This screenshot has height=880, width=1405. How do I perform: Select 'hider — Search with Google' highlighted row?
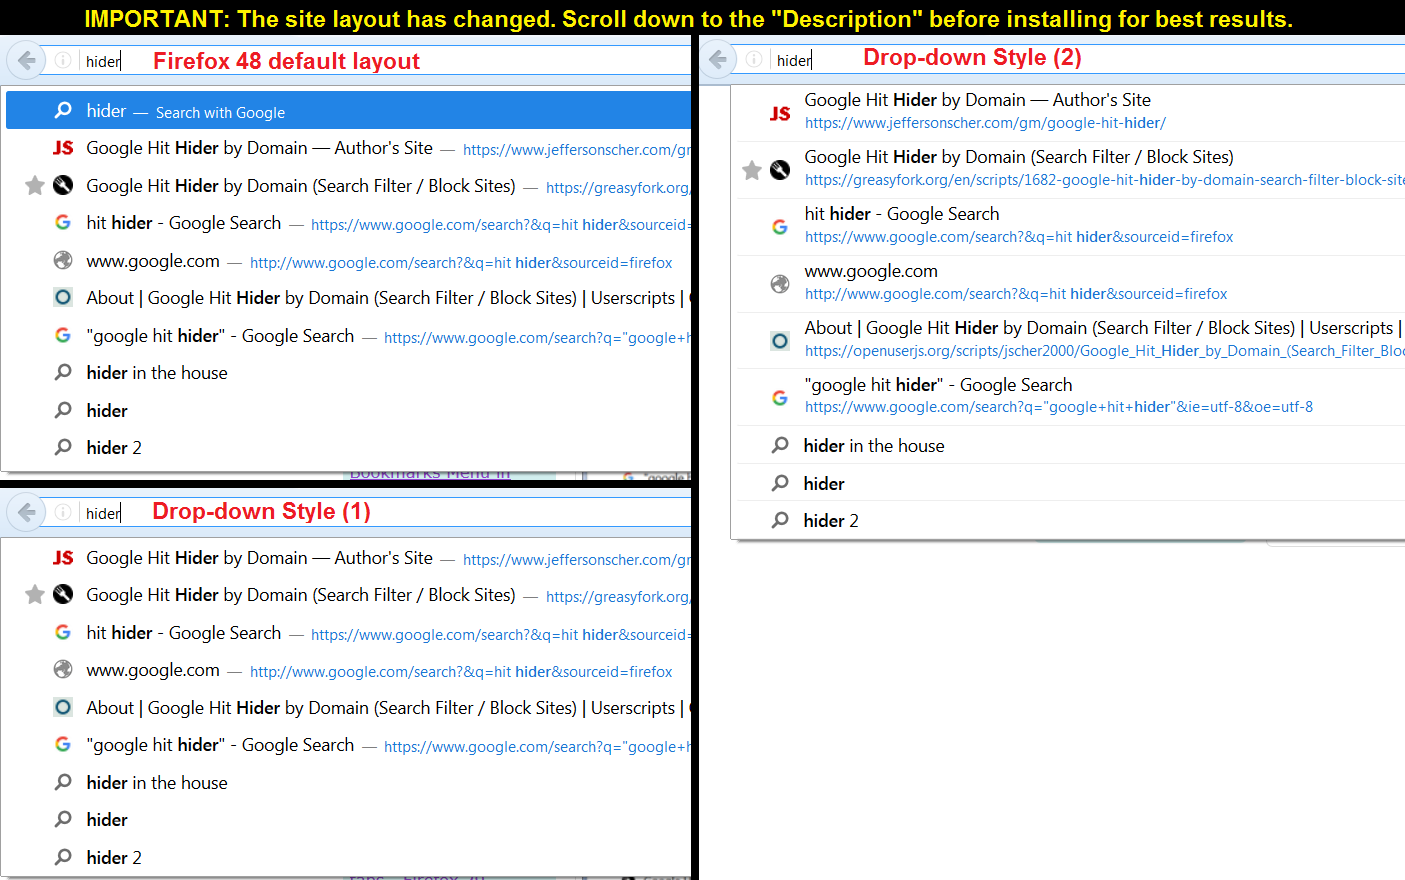coord(348,111)
